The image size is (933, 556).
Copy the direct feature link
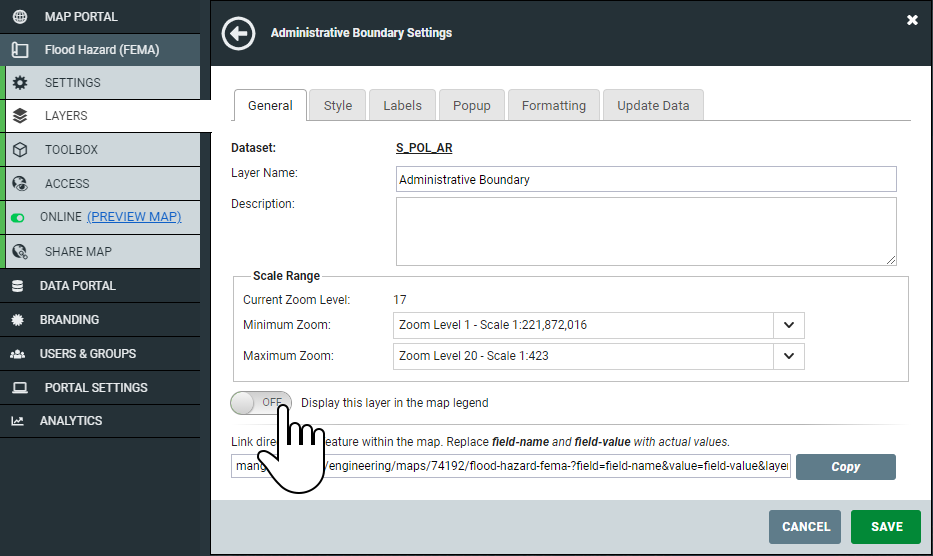(845, 467)
